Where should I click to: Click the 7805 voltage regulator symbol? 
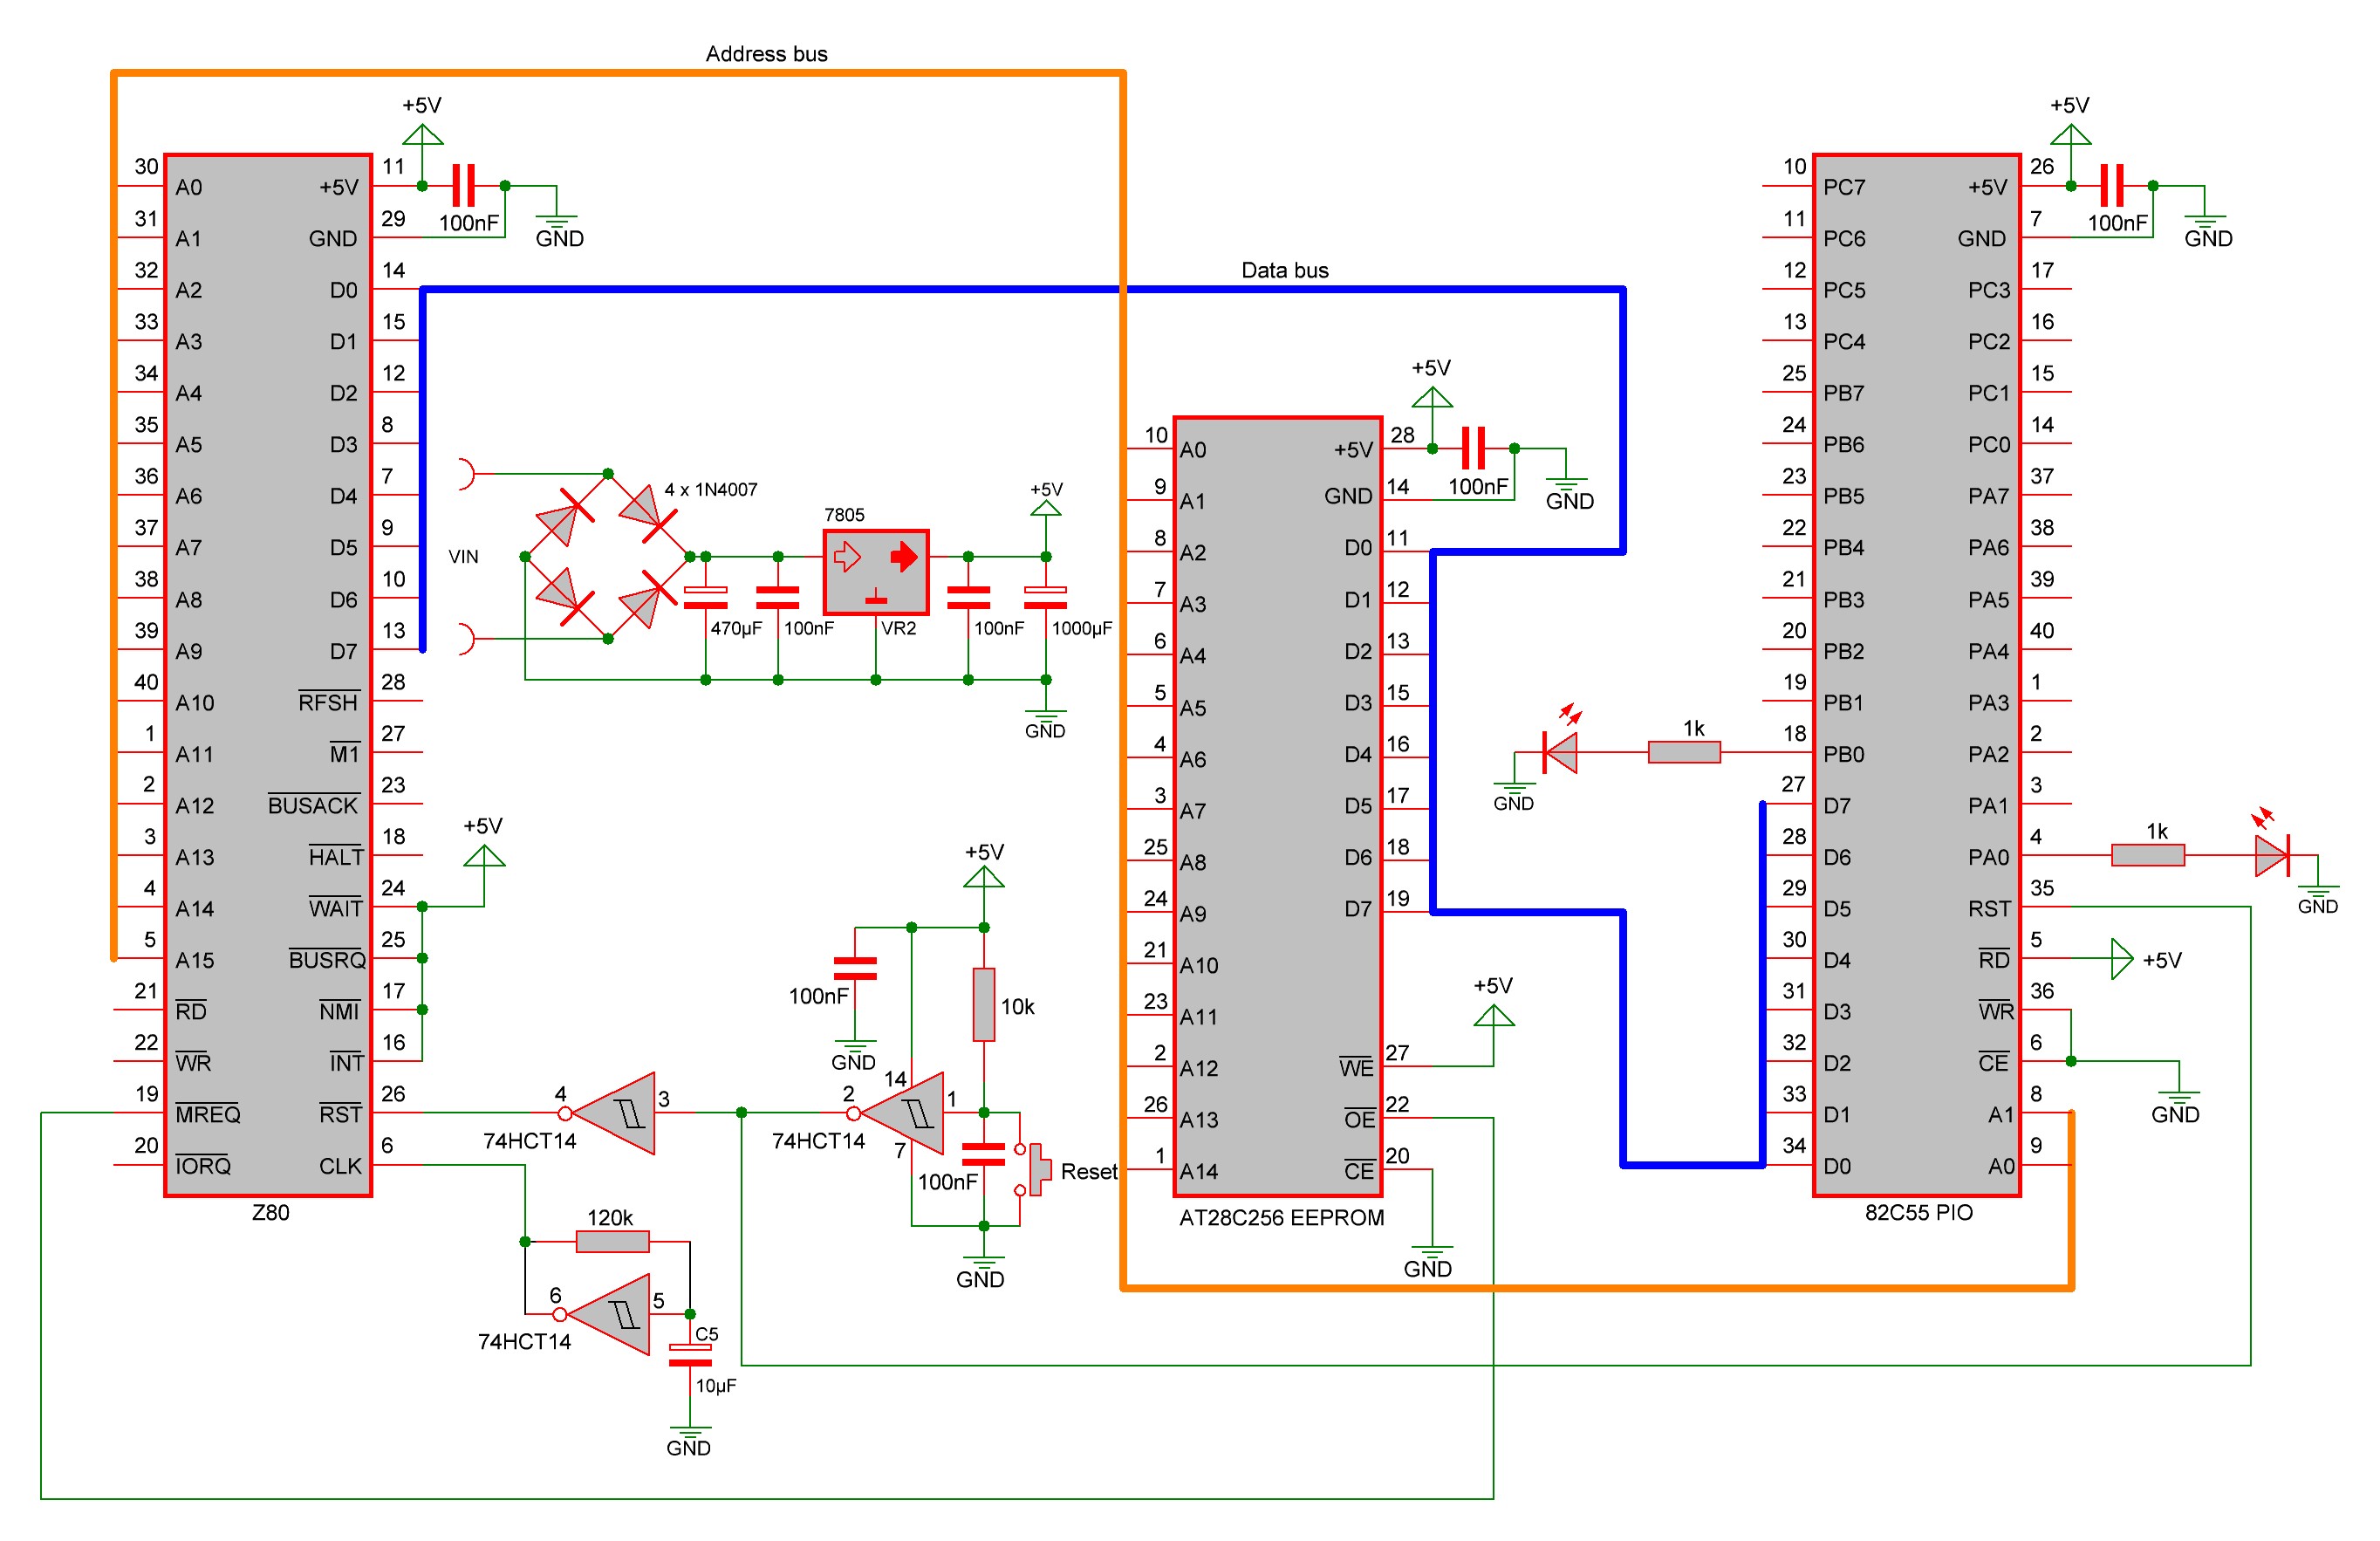(876, 572)
